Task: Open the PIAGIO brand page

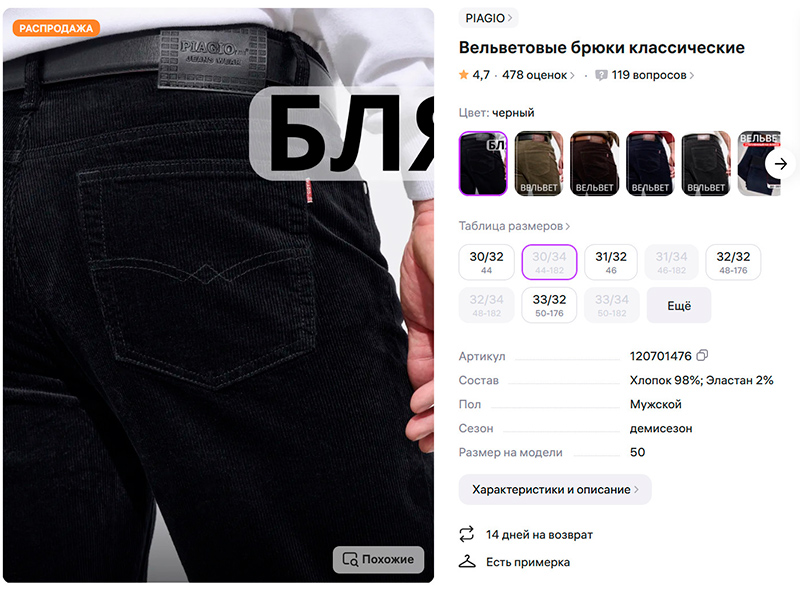Action: pyautogui.click(x=489, y=18)
